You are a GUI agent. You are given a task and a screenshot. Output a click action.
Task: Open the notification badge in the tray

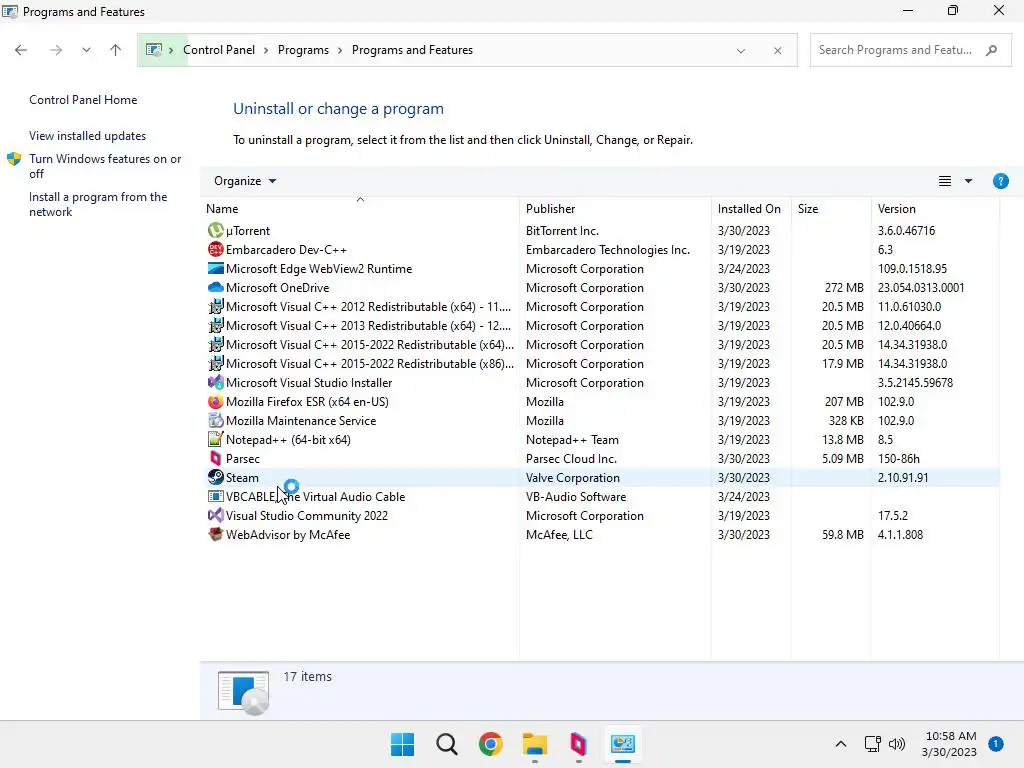[995, 743]
